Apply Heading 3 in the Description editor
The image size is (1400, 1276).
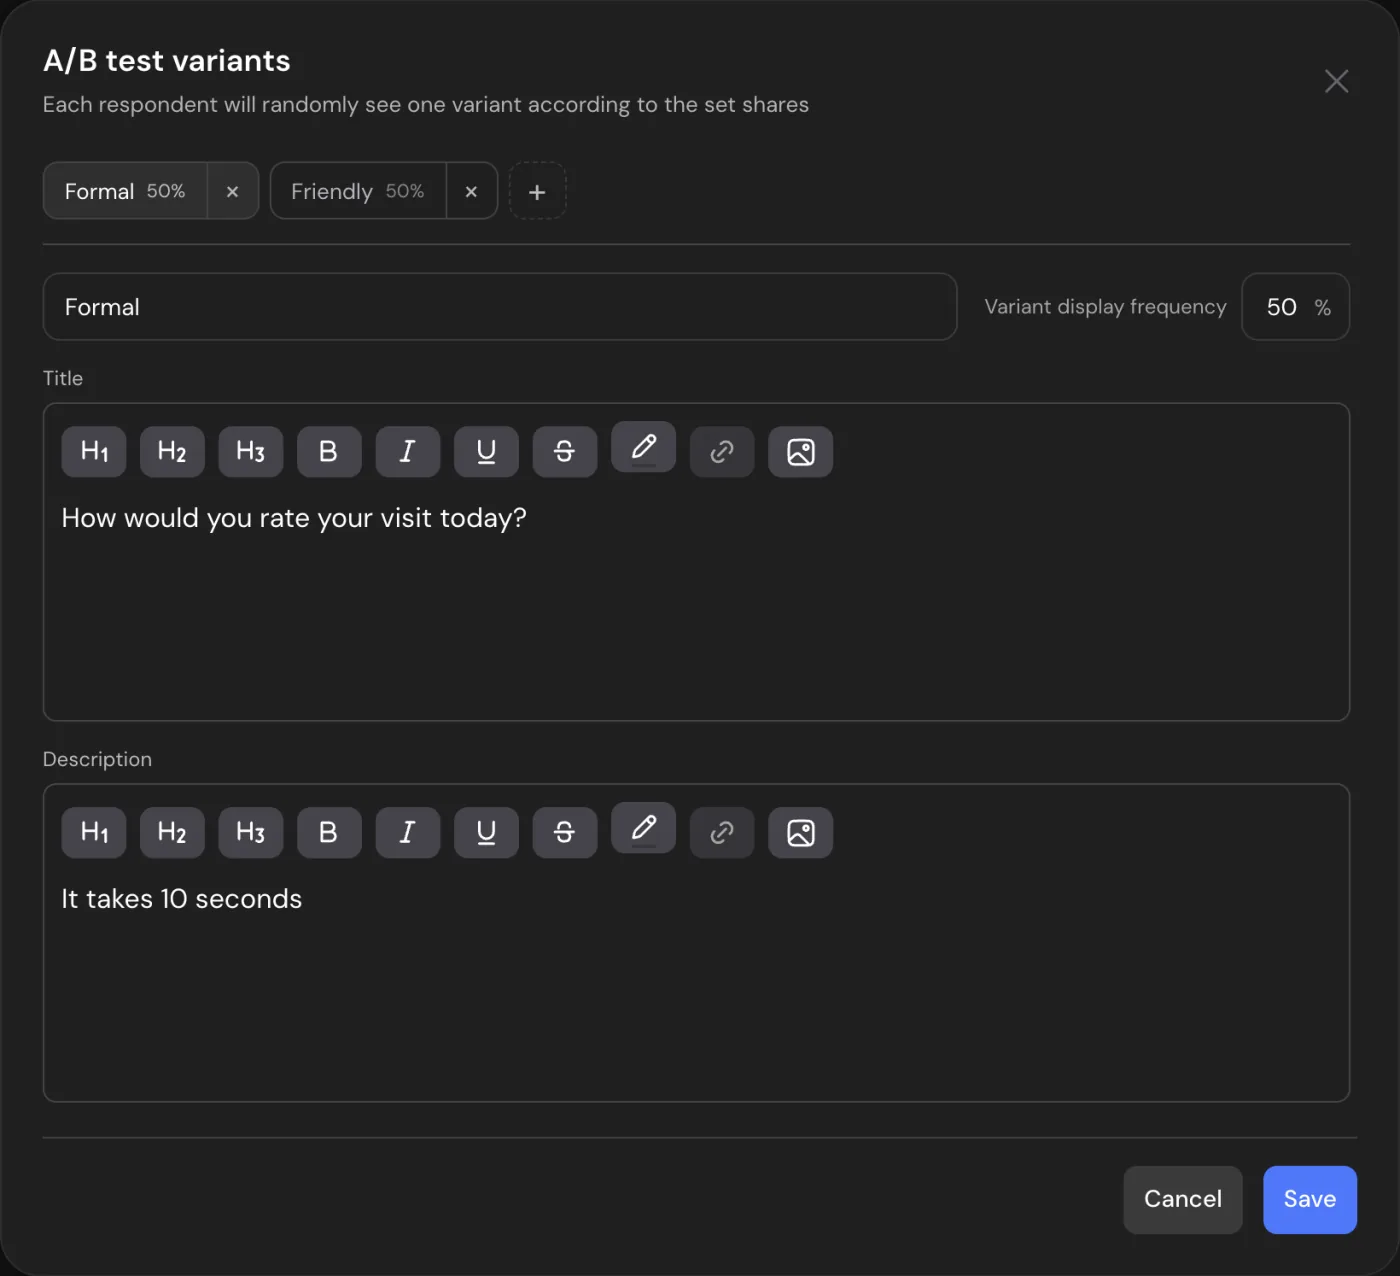tap(251, 833)
